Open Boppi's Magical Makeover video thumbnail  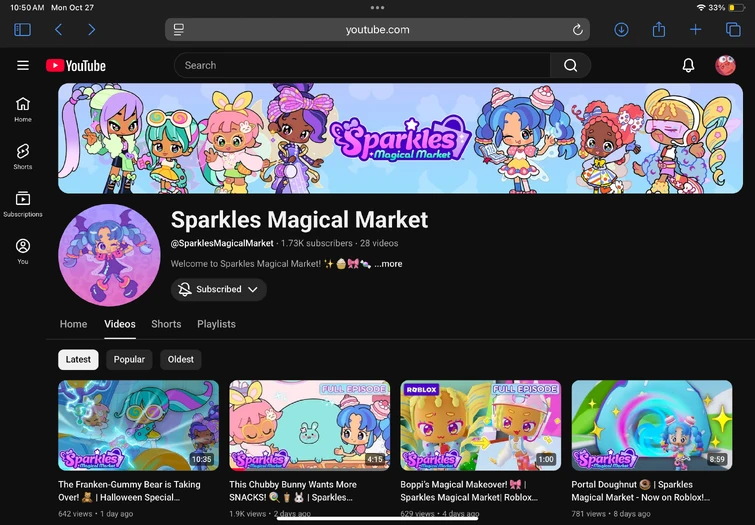(481, 425)
